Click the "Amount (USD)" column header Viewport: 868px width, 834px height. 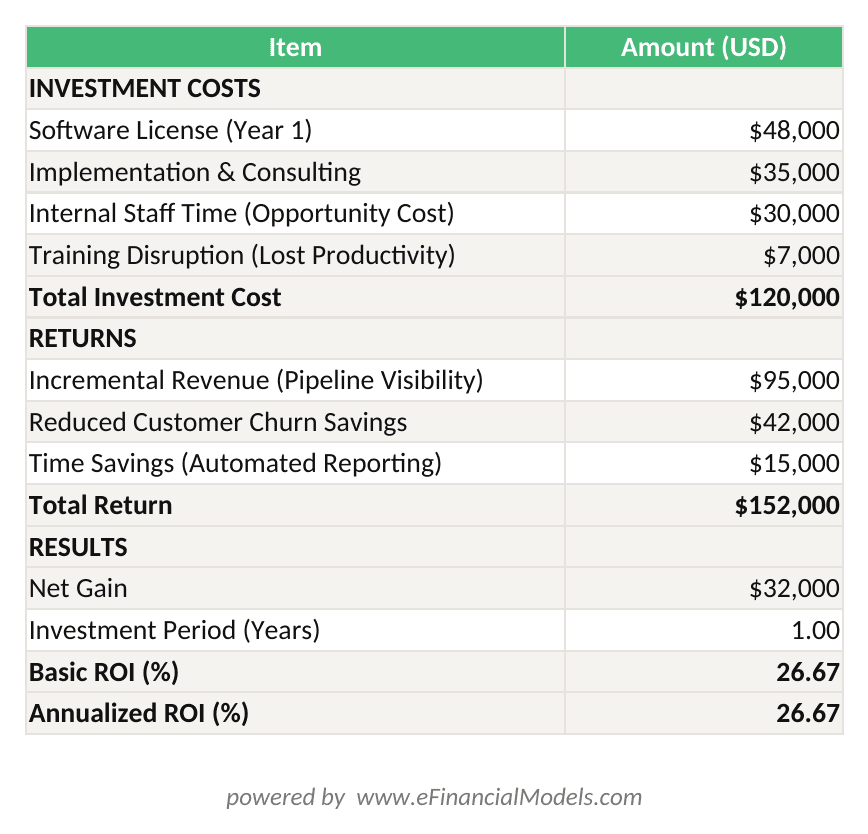(704, 47)
